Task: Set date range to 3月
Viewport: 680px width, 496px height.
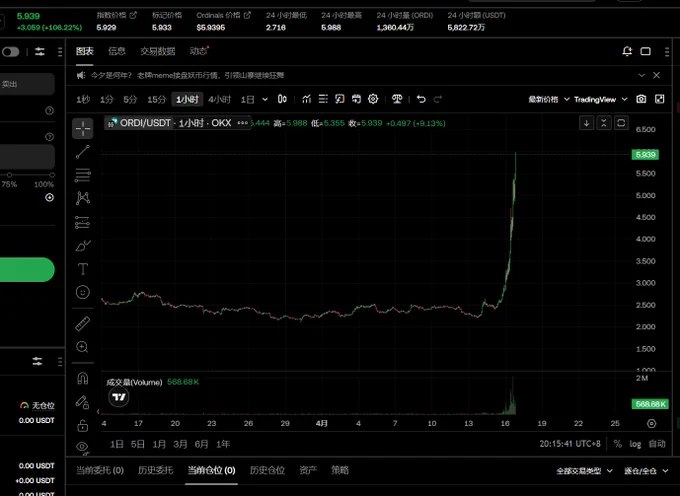Action: click(180, 444)
